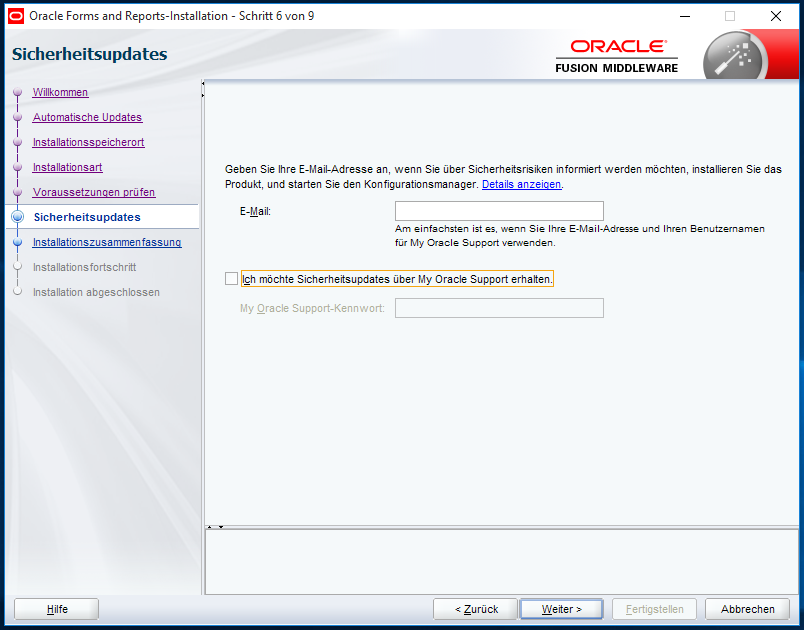Open the Installationsspeicherort step
The height and width of the screenshot is (630, 804).
tap(89, 142)
